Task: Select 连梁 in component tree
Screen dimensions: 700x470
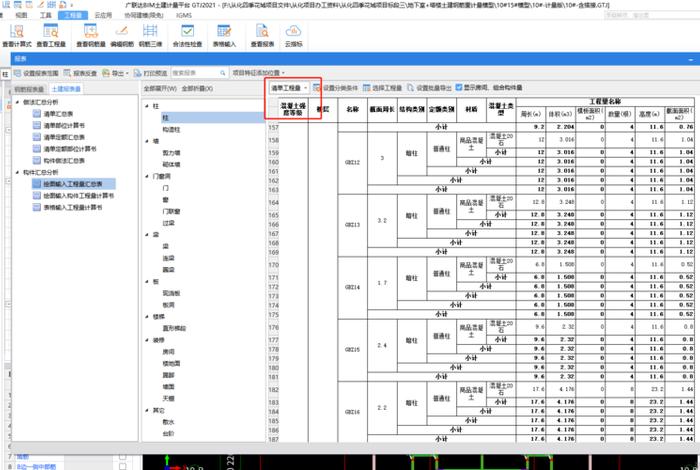Action: pyautogui.click(x=169, y=258)
